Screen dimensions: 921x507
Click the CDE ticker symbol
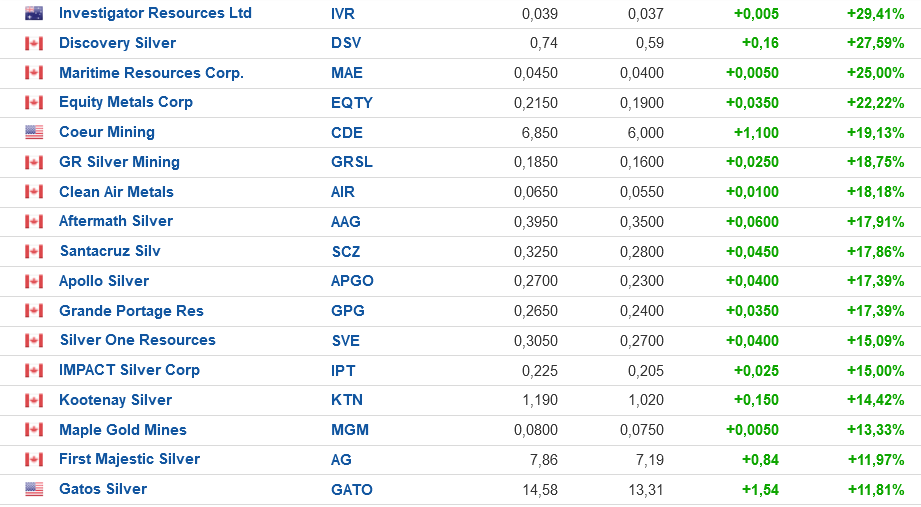(347, 133)
